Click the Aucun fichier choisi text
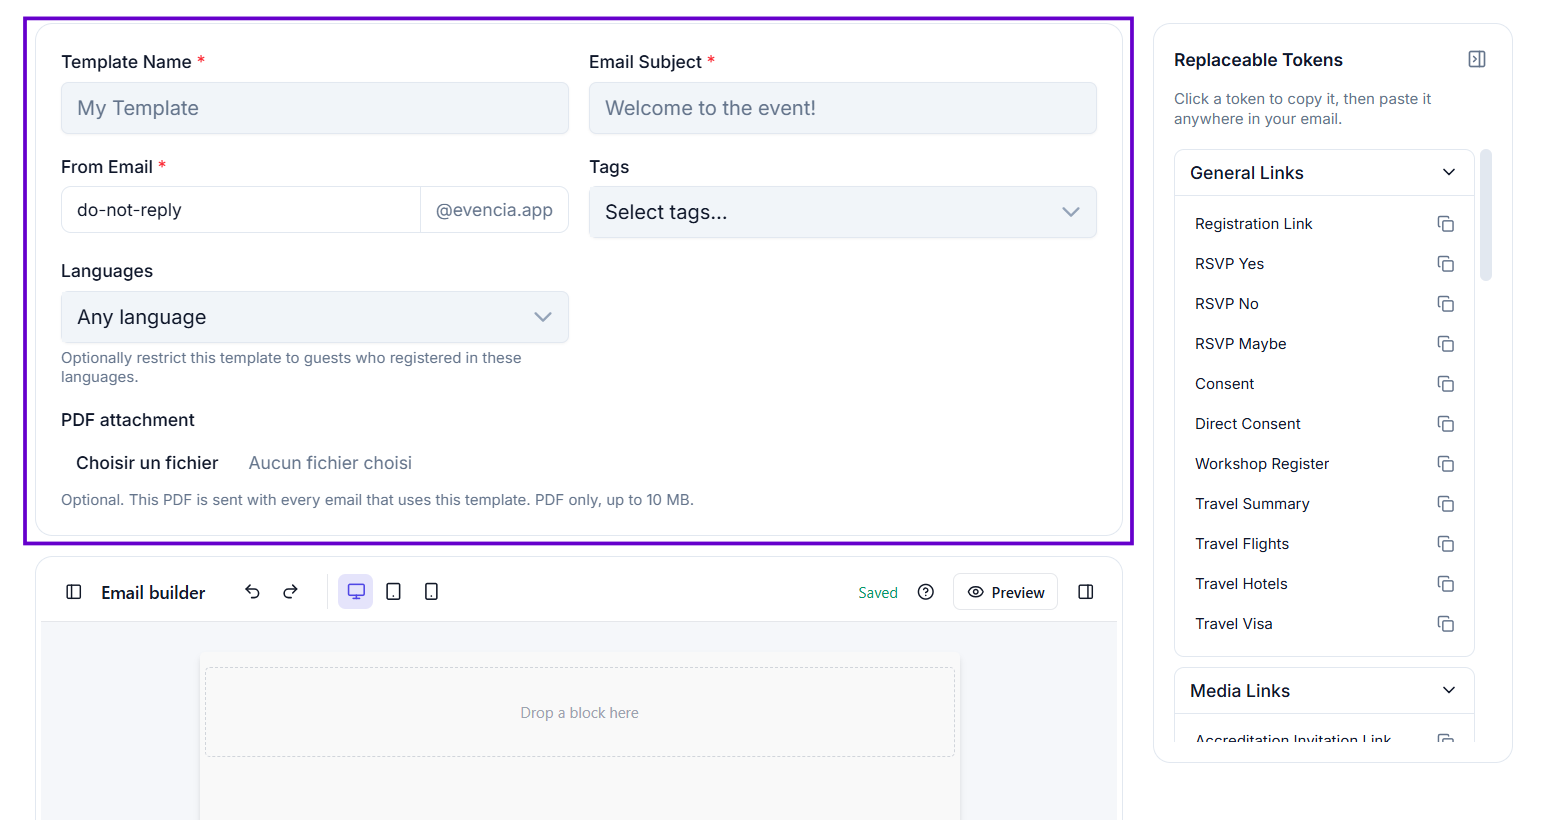The height and width of the screenshot is (820, 1547). point(330,463)
